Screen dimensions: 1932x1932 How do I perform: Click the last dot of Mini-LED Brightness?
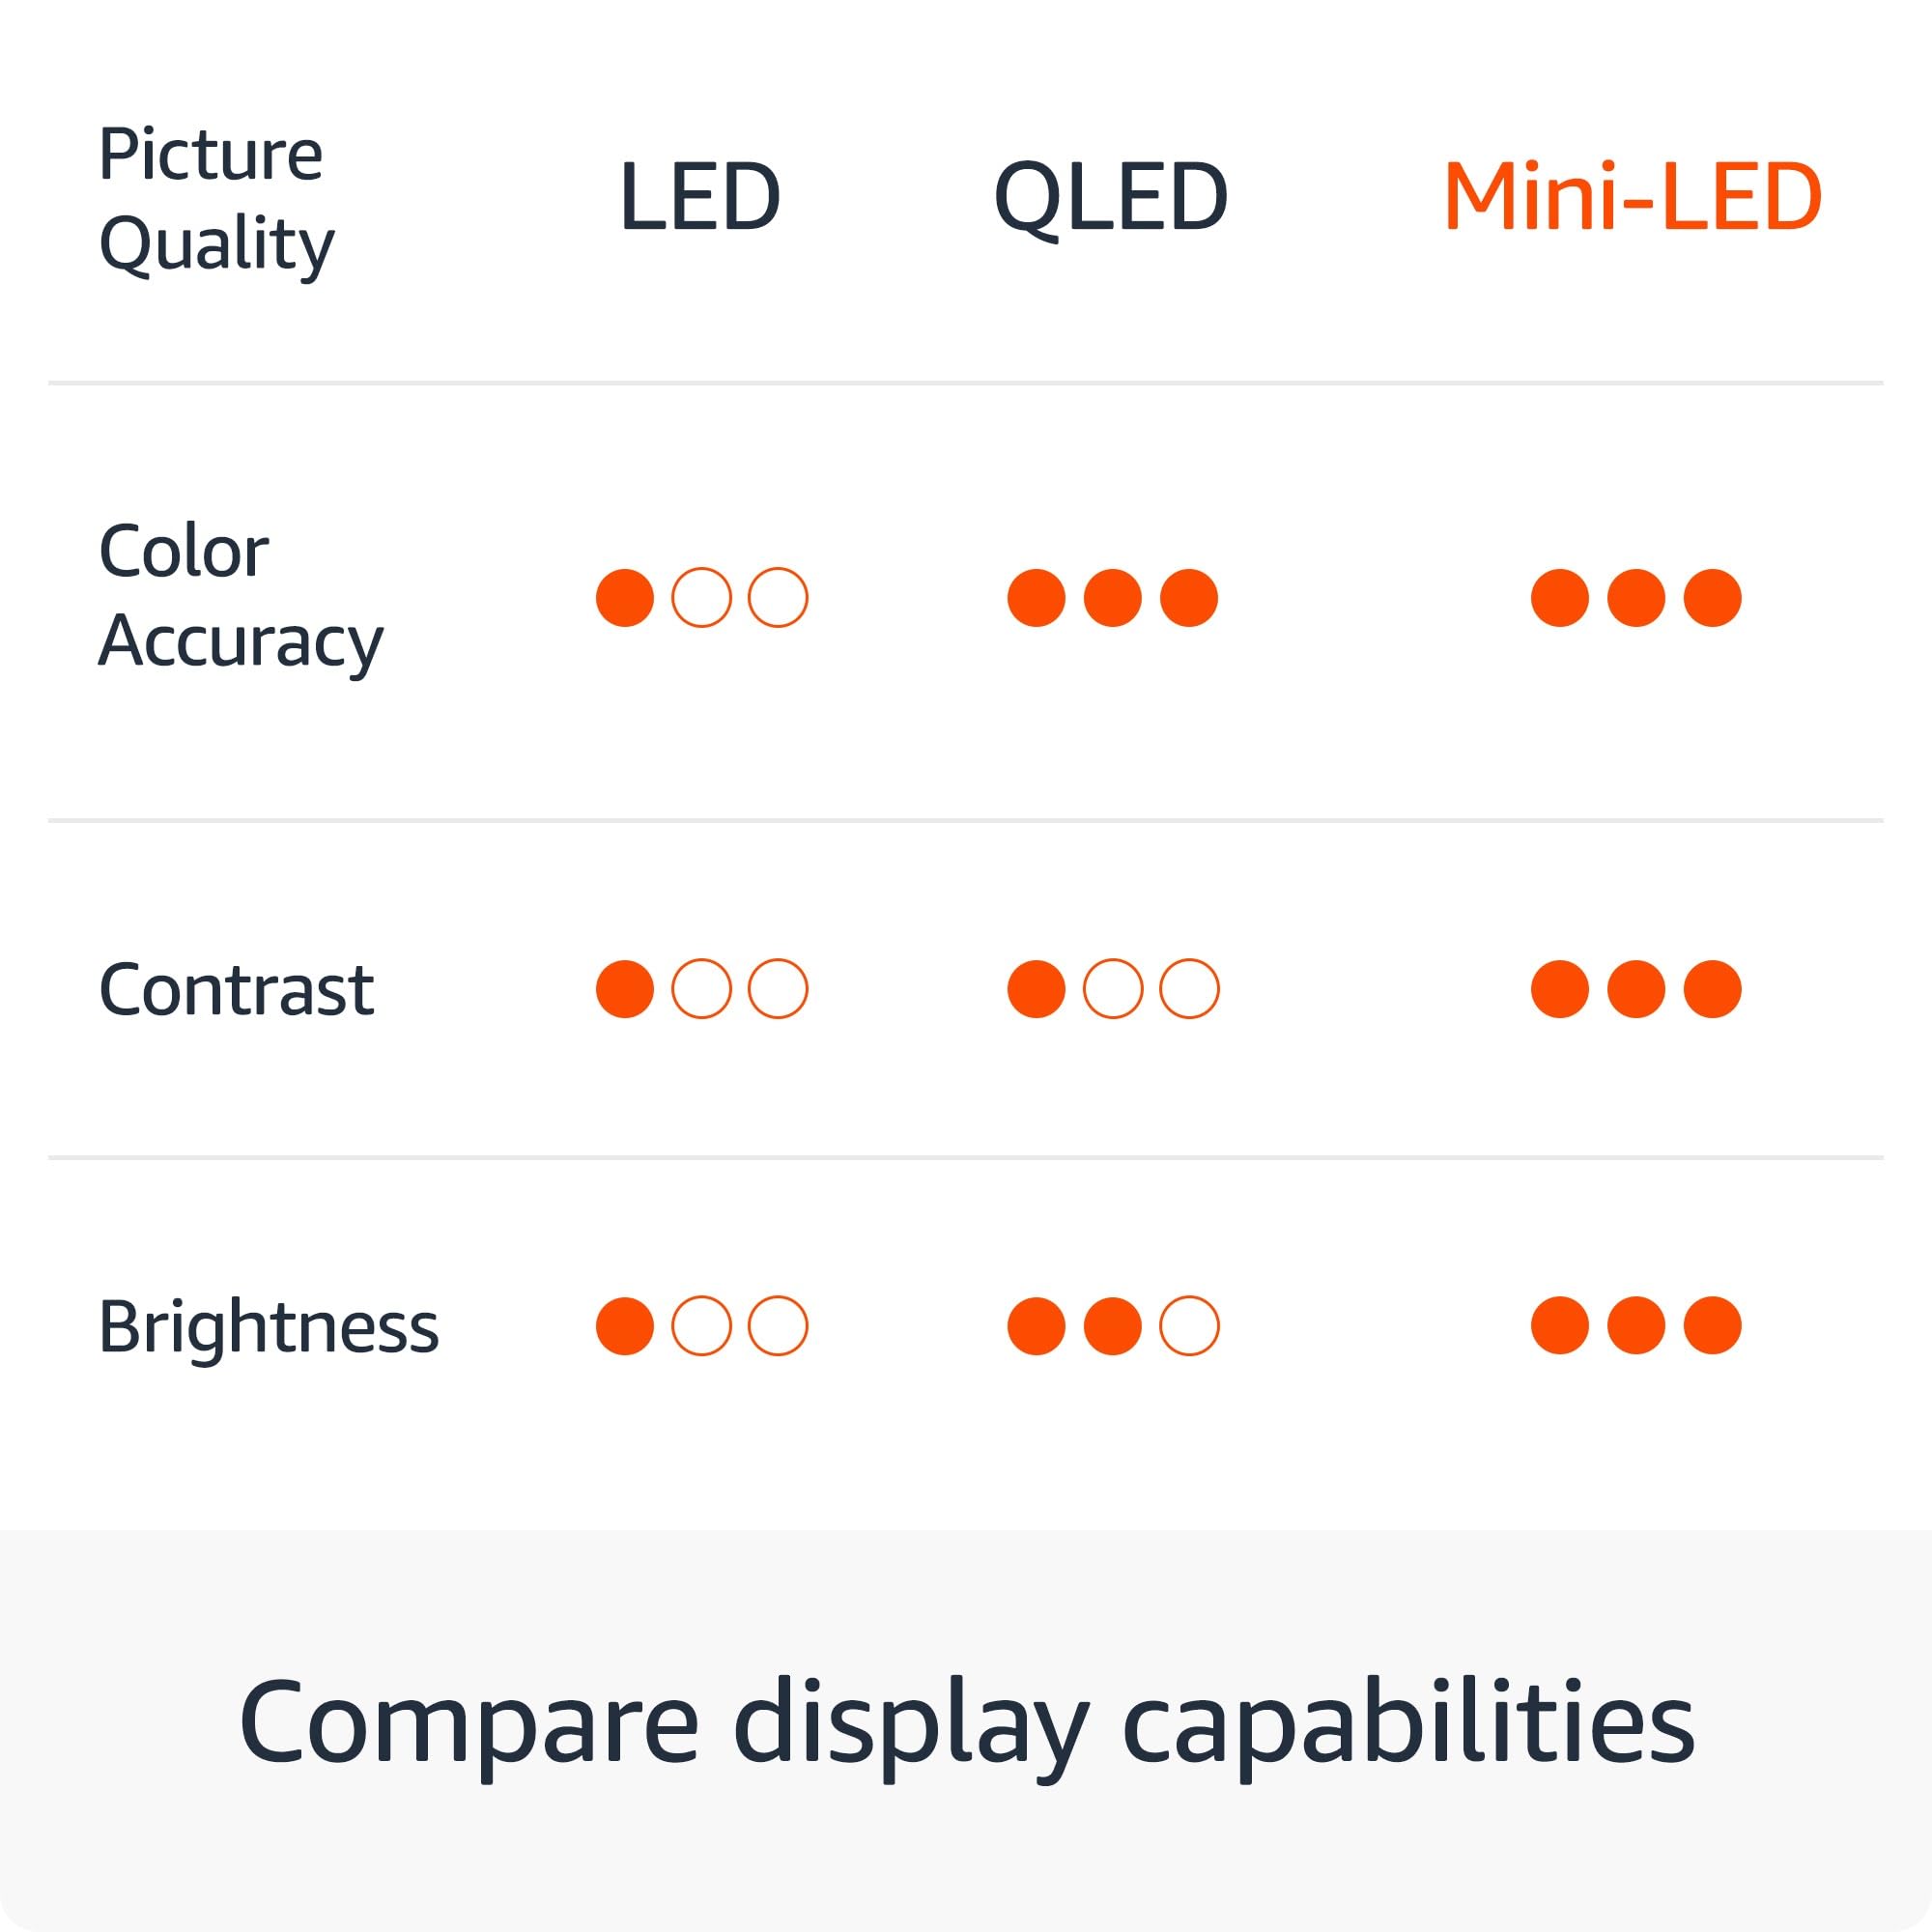(x=1713, y=1326)
